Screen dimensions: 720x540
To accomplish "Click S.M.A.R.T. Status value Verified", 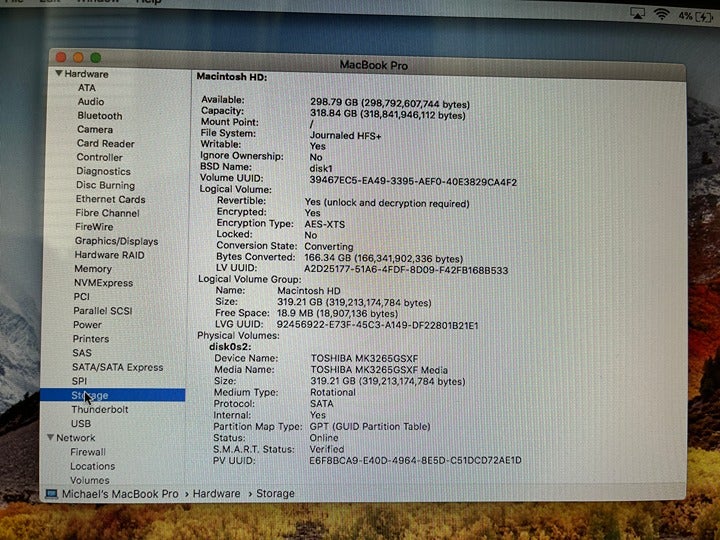I will (326, 449).
